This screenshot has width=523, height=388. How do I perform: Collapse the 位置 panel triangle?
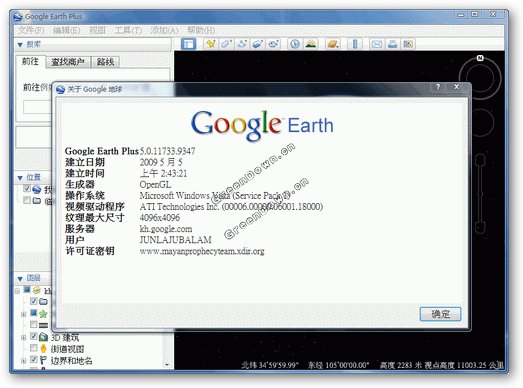[20, 178]
